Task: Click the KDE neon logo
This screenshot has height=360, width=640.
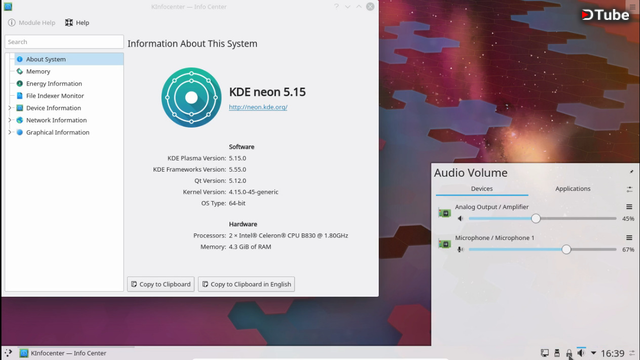Action: [191, 98]
